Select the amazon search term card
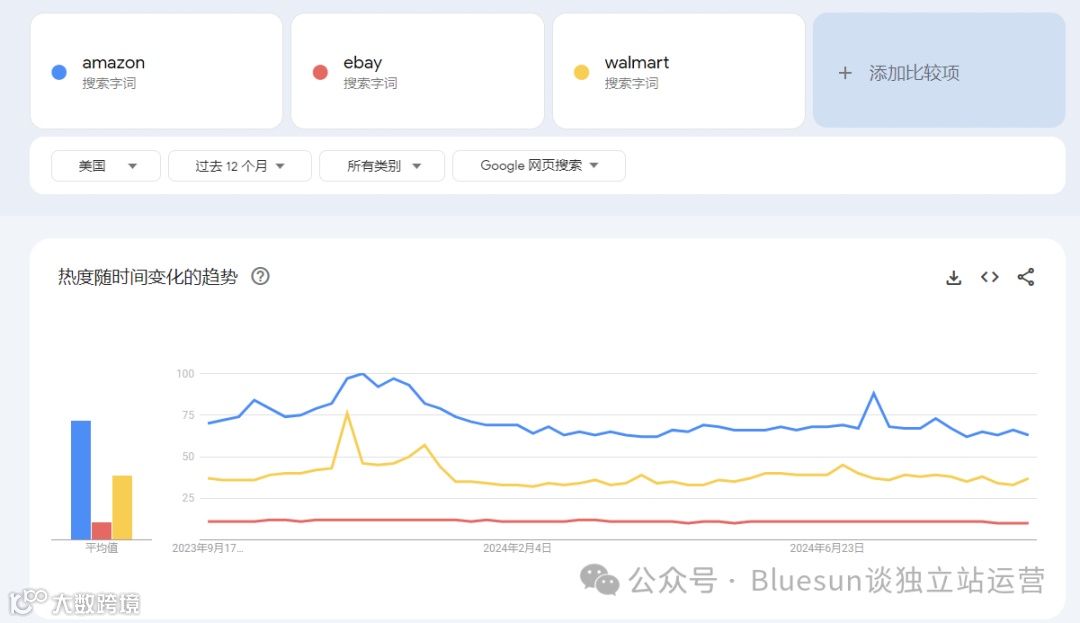Image resolution: width=1080 pixels, height=623 pixels. click(156, 71)
